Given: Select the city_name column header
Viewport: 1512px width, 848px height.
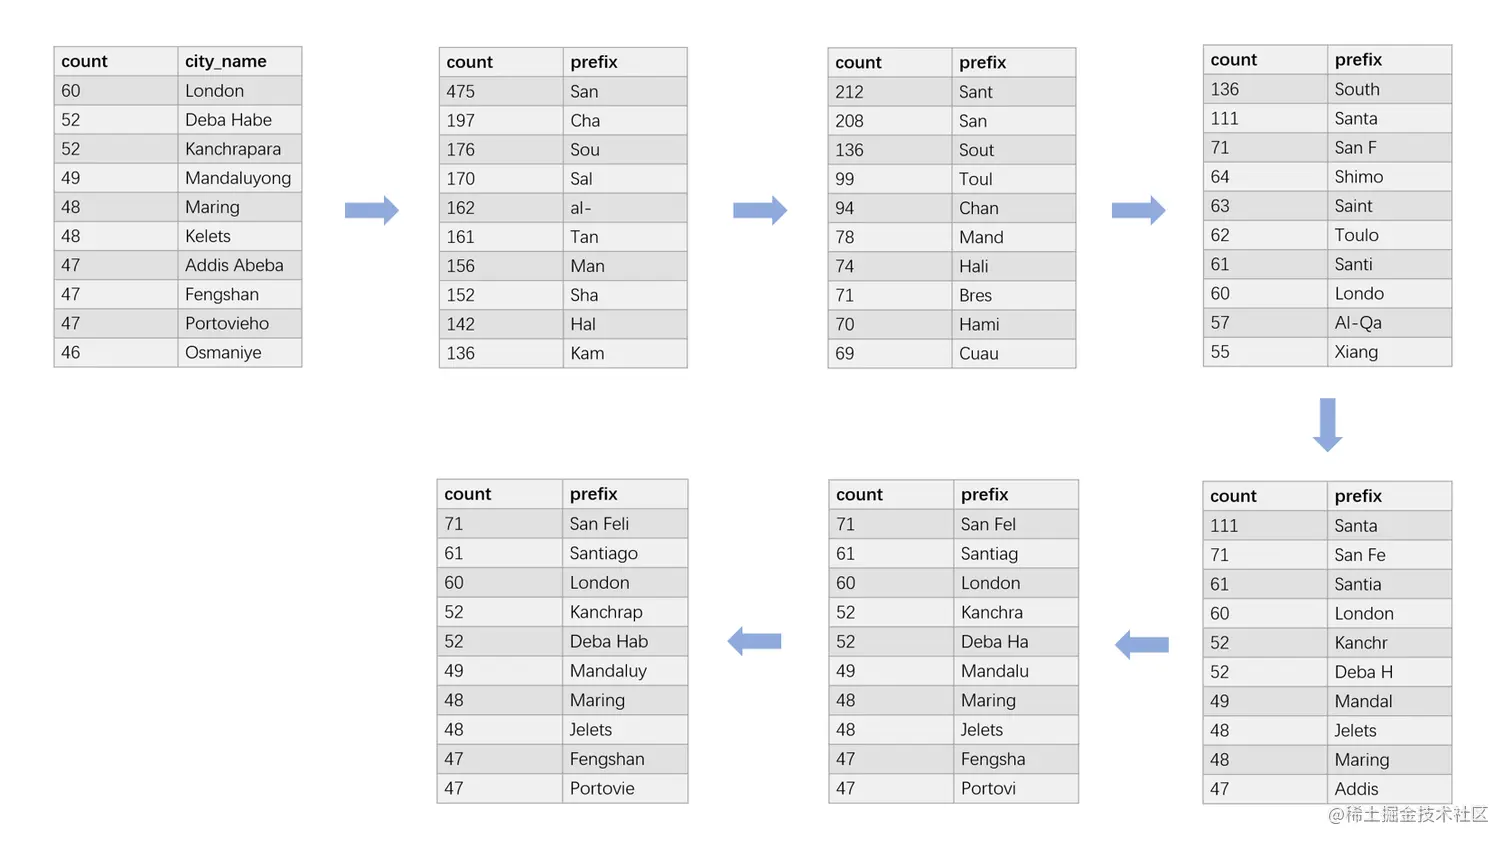Looking at the screenshot, I should pyautogui.click(x=240, y=61).
